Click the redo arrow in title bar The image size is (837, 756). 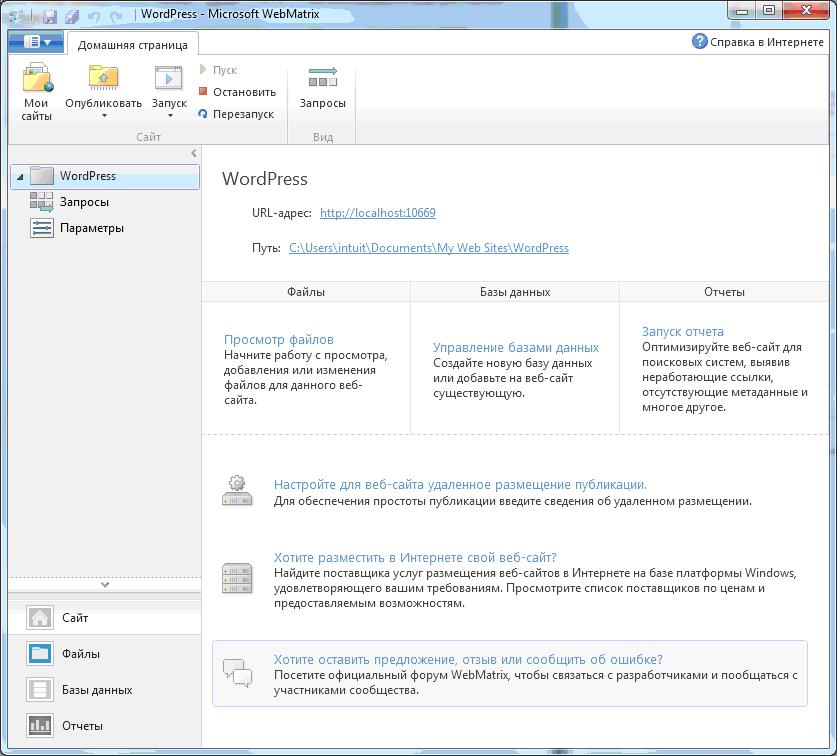[116, 17]
